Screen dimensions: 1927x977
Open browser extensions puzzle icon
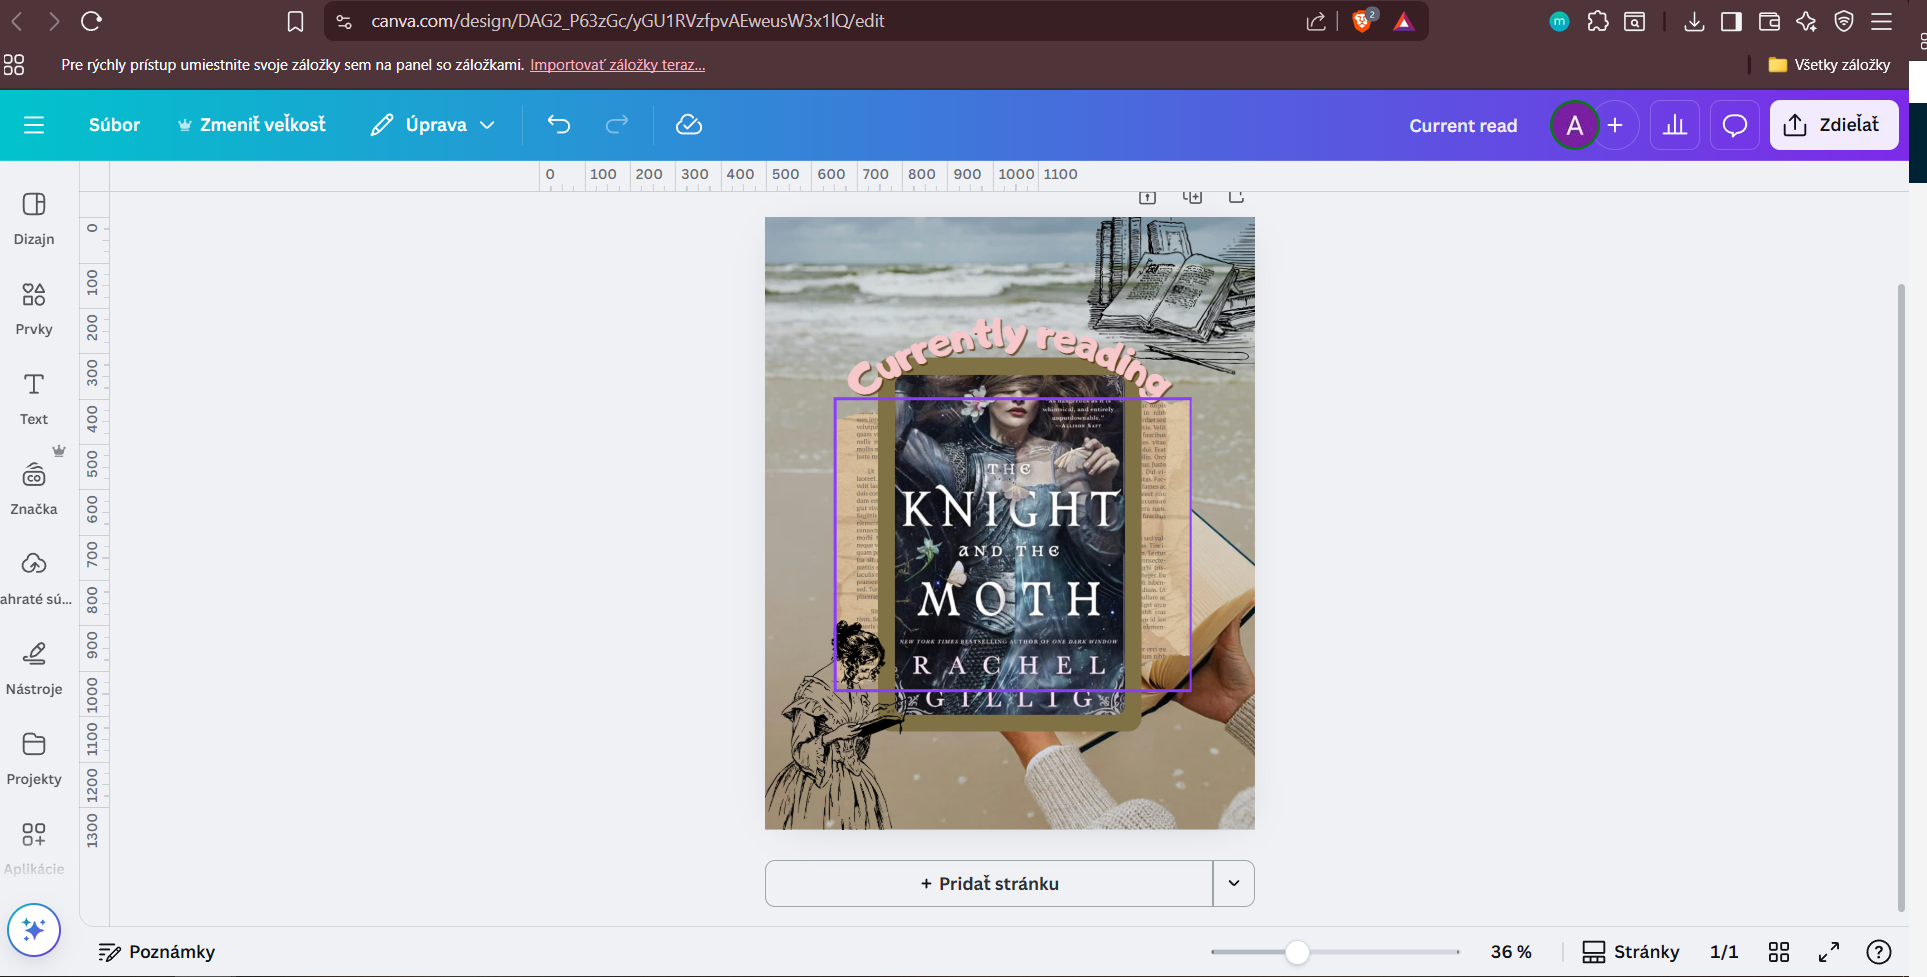coord(1598,21)
